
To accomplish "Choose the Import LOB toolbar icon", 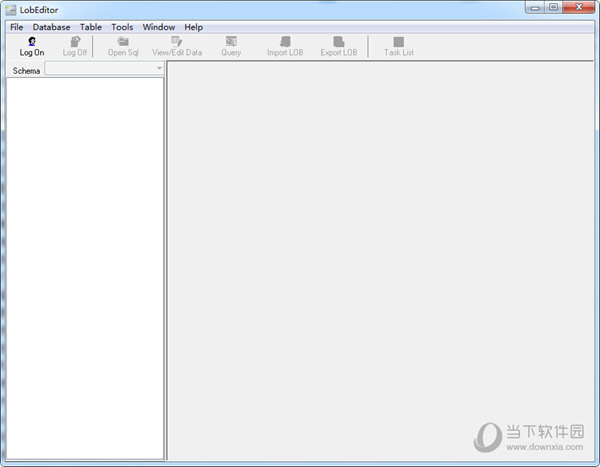I will (x=285, y=41).
